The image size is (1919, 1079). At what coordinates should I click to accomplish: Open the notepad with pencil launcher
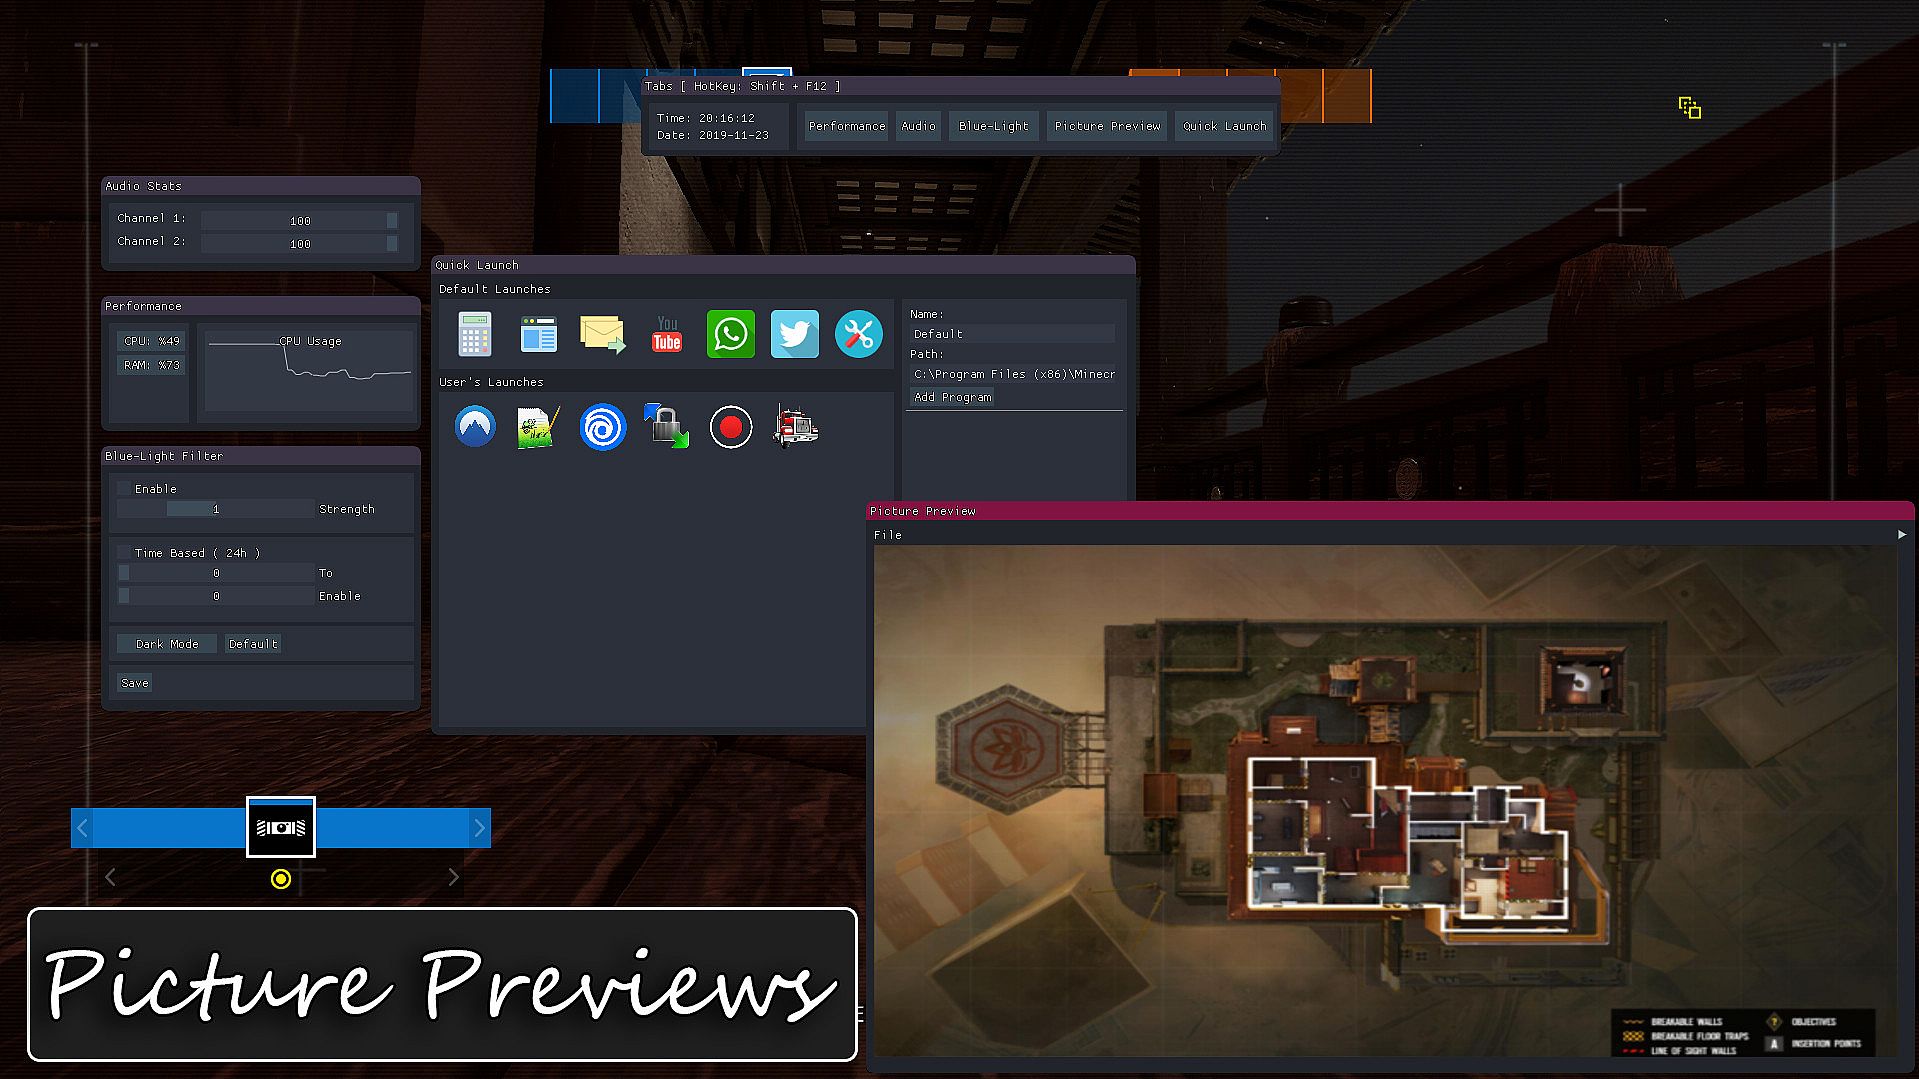click(x=538, y=427)
